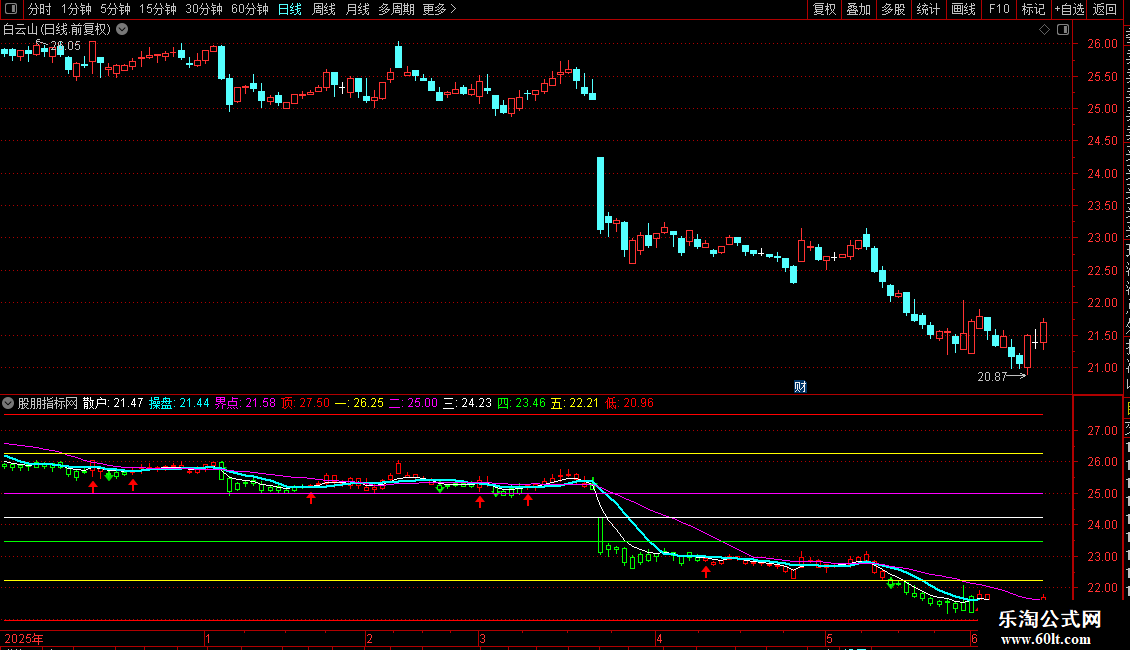Image resolution: width=1130 pixels, height=650 pixels.
Task: Click the 叠加 overlay button
Action: click(x=859, y=9)
